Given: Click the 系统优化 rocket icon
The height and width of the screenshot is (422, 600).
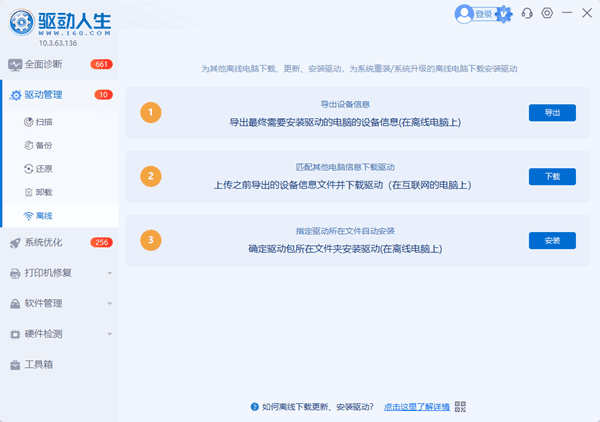Looking at the screenshot, I should click(15, 243).
